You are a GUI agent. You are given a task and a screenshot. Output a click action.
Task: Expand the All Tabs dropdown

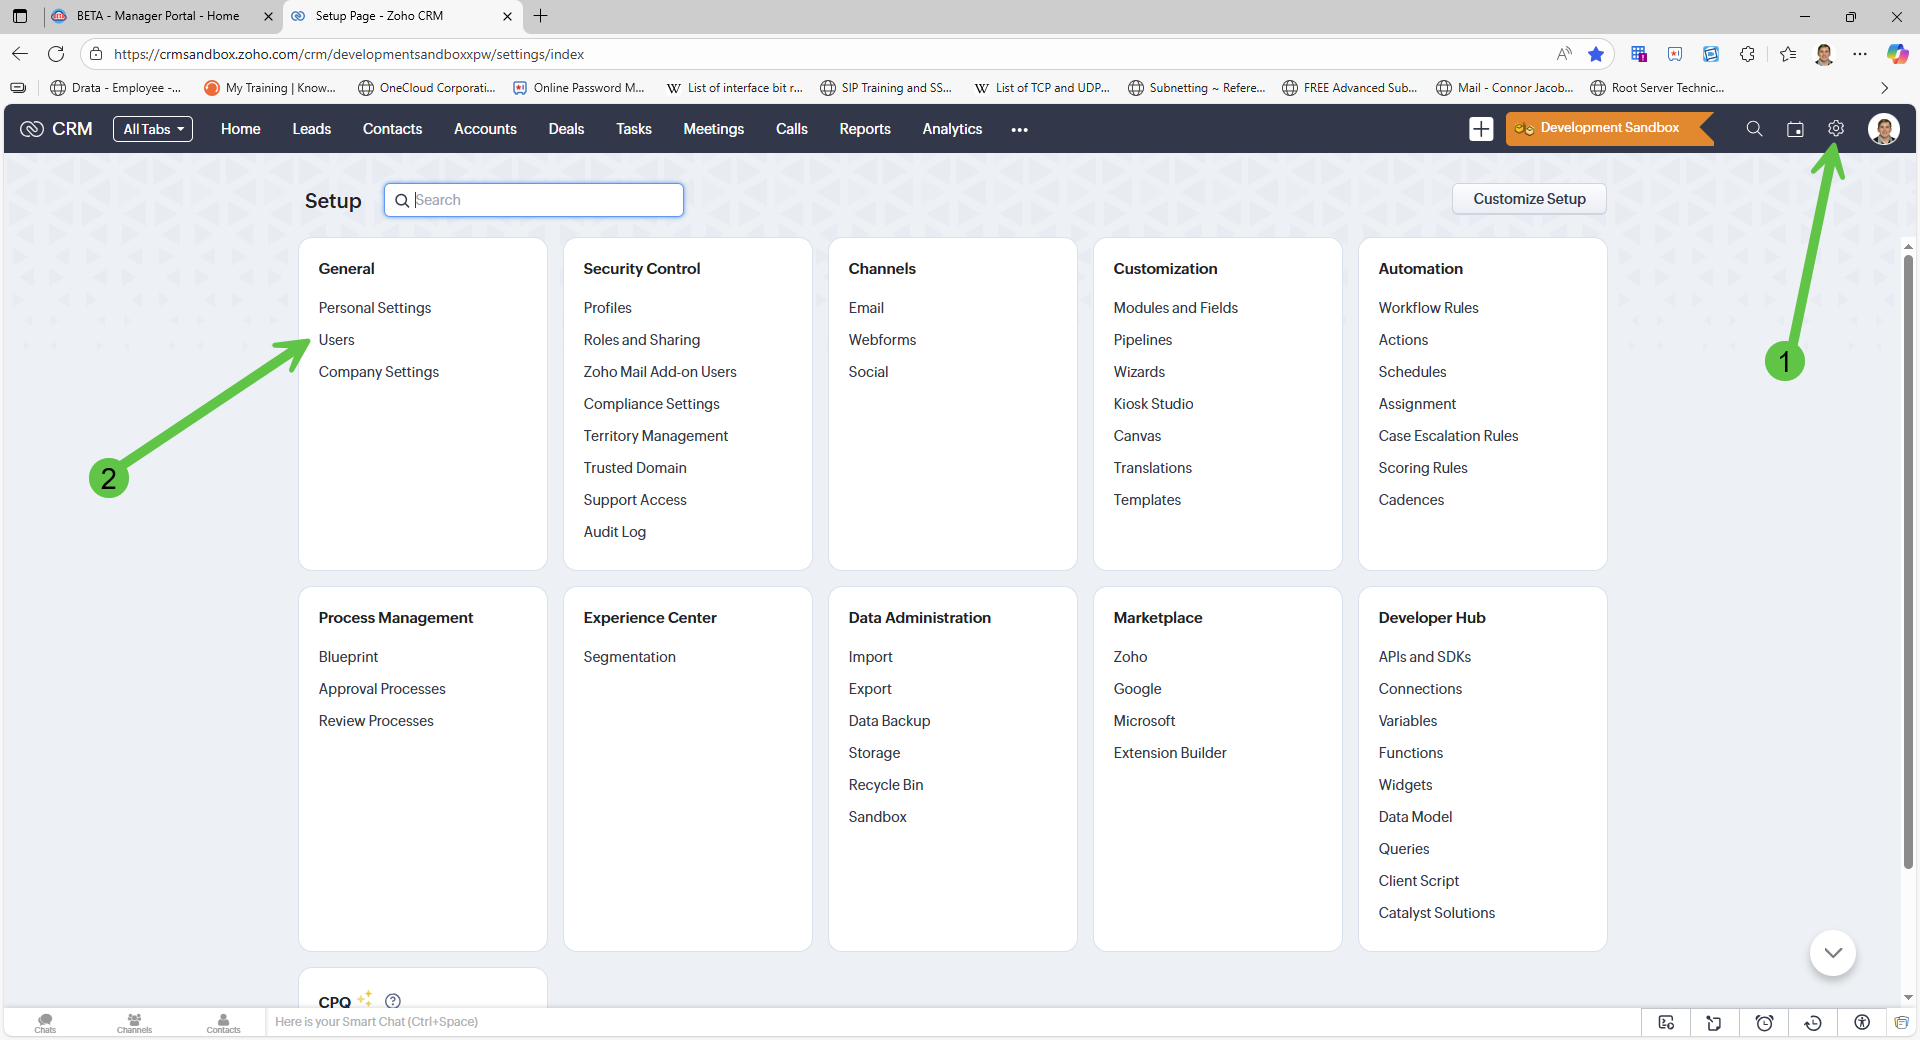(x=153, y=129)
